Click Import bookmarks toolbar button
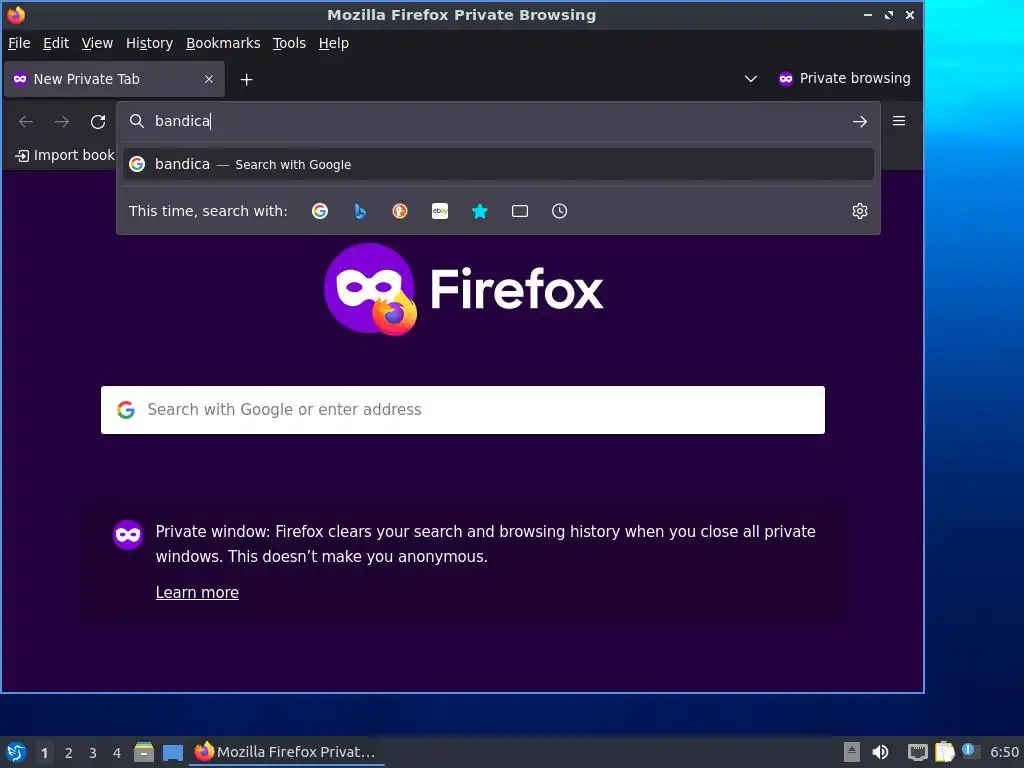 coord(65,155)
